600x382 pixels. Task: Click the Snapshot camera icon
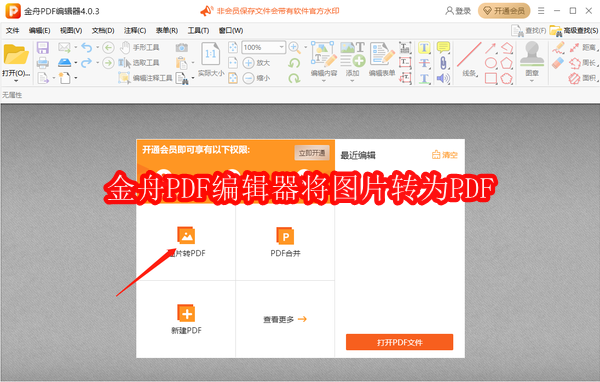(182, 47)
